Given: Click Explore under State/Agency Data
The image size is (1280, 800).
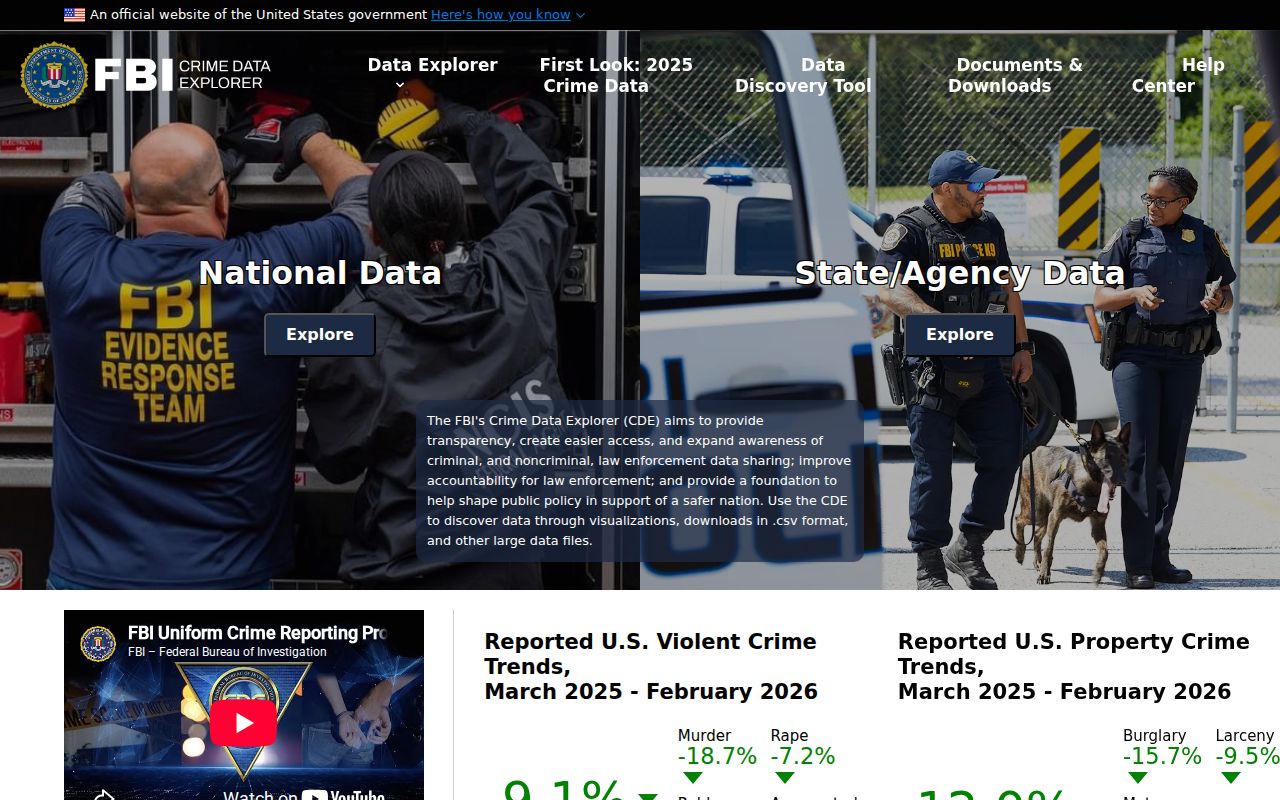Looking at the screenshot, I should [x=960, y=335].
